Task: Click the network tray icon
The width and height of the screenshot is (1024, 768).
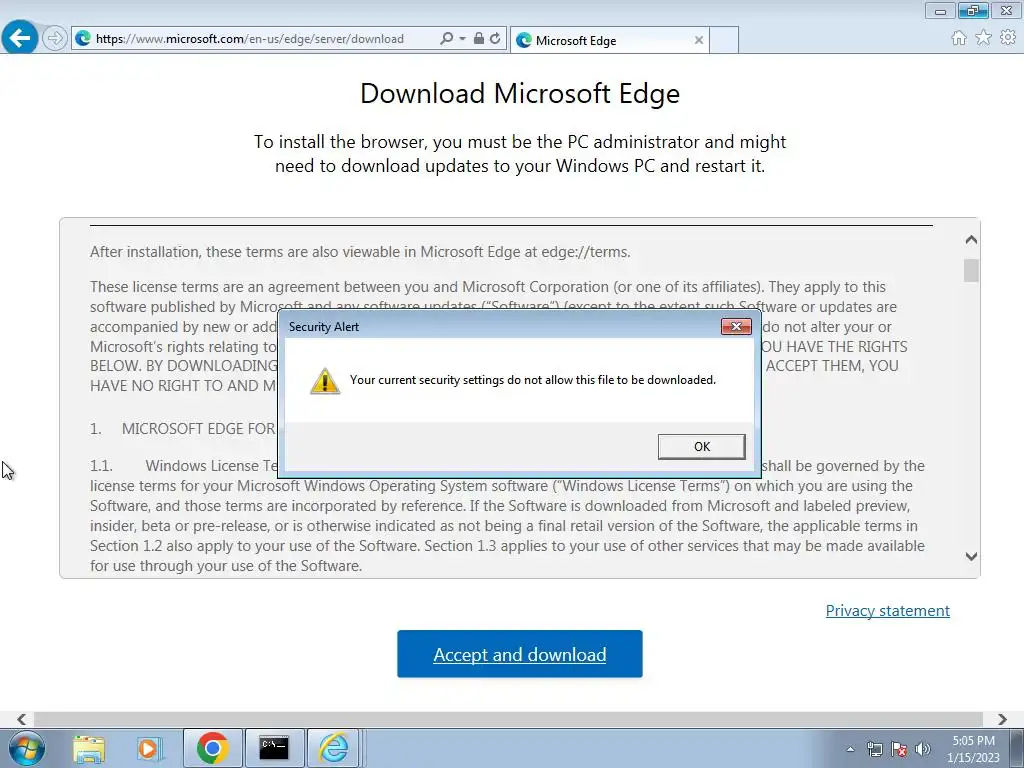Action: click(x=874, y=749)
